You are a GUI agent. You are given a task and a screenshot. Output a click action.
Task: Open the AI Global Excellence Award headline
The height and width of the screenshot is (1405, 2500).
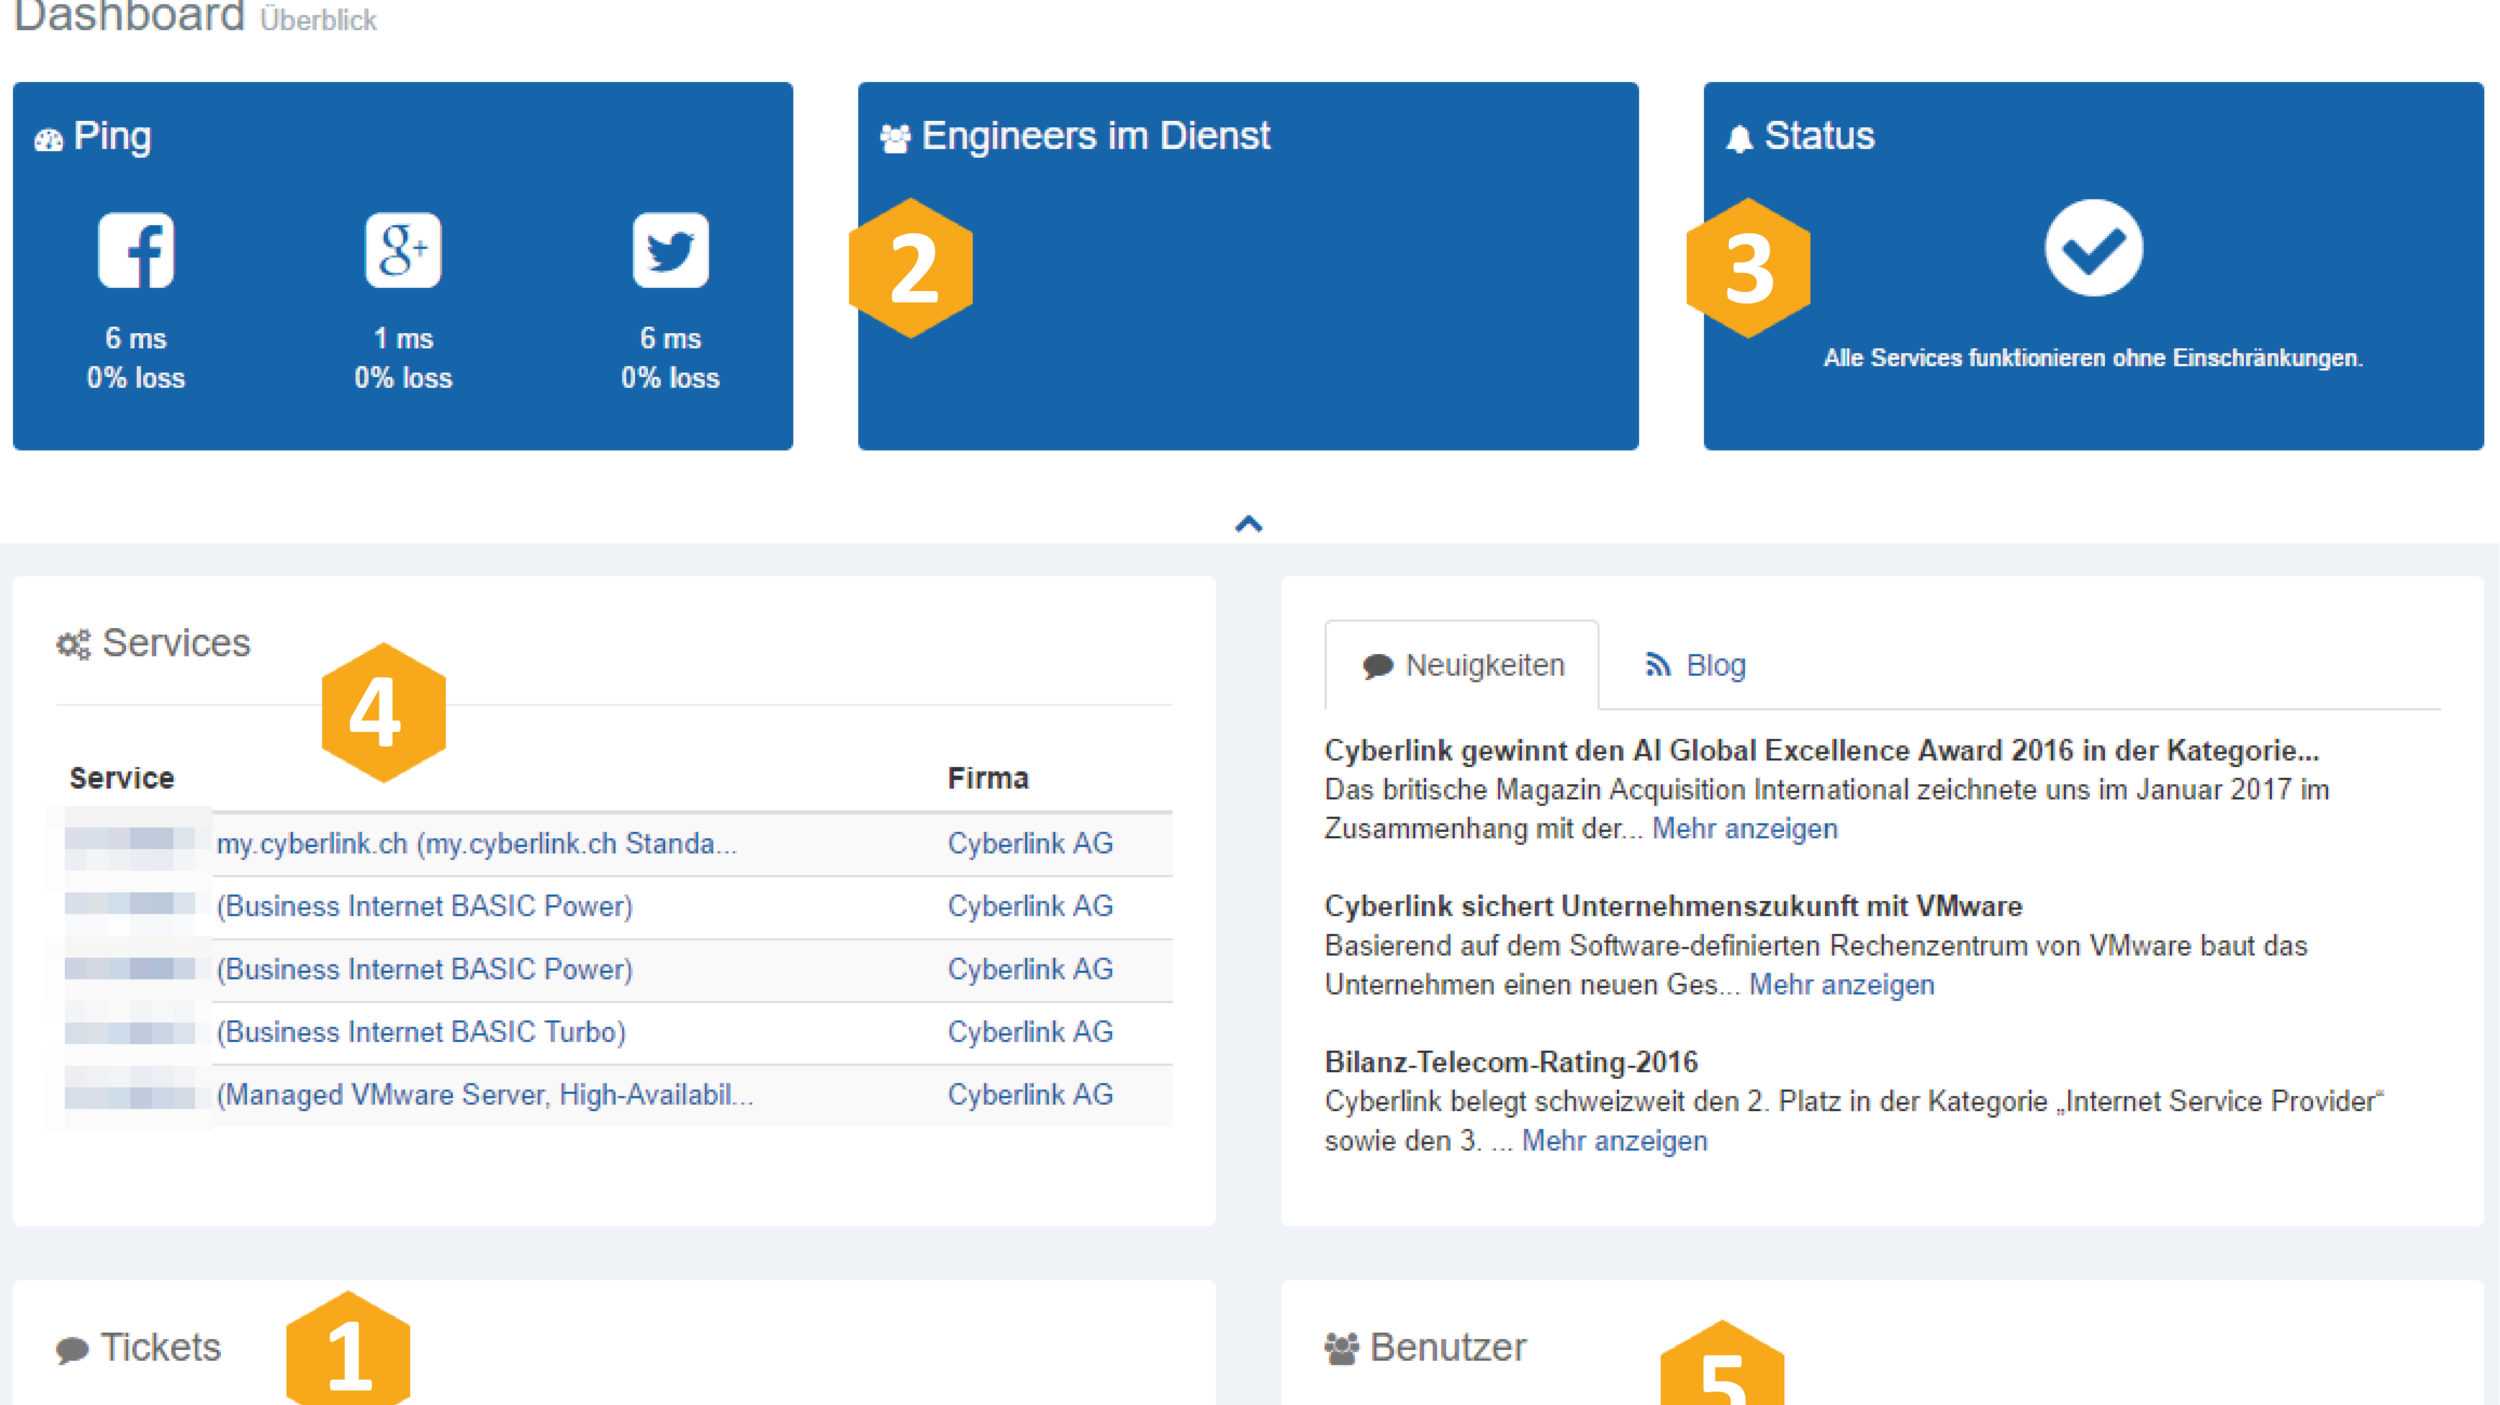[x=1821, y=750]
